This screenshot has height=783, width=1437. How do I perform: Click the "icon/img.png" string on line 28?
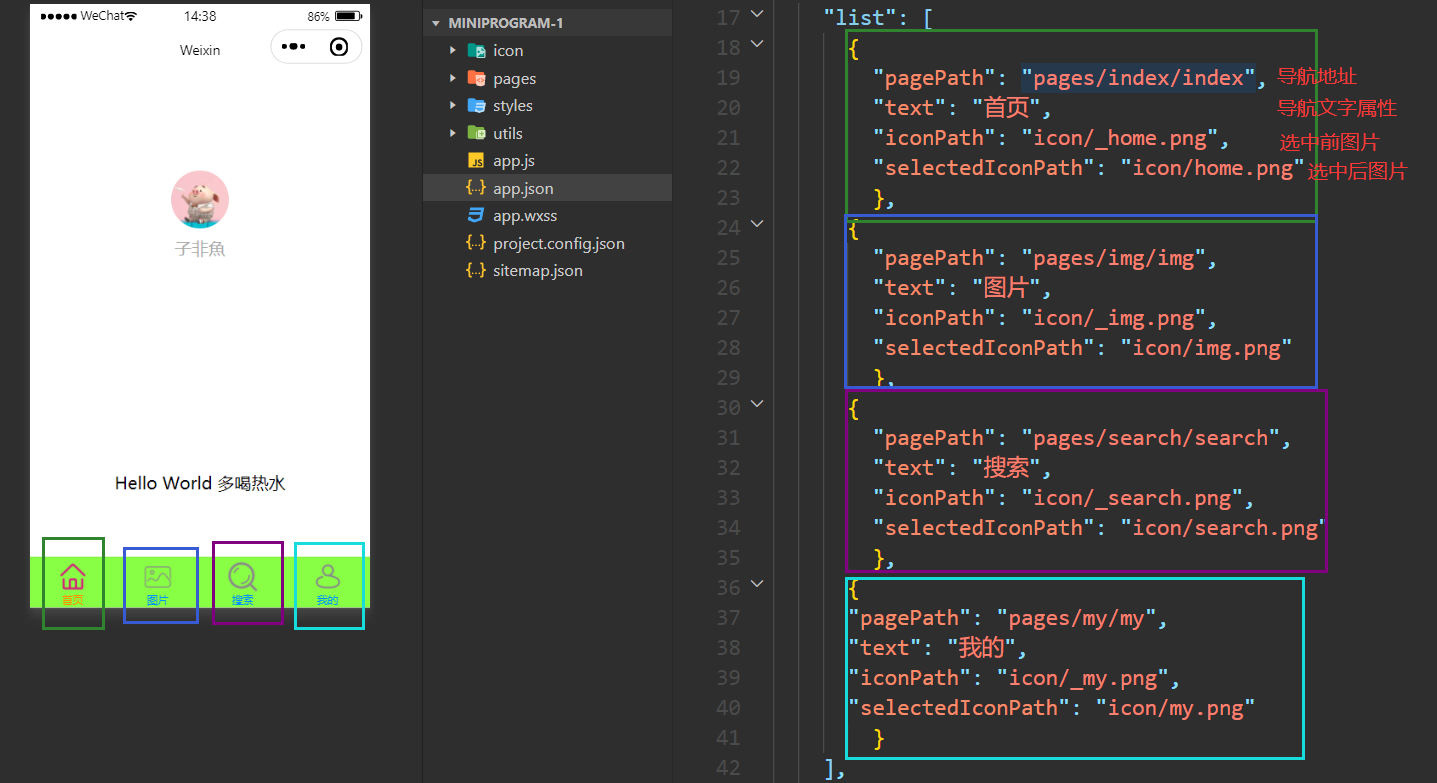tap(1207, 348)
